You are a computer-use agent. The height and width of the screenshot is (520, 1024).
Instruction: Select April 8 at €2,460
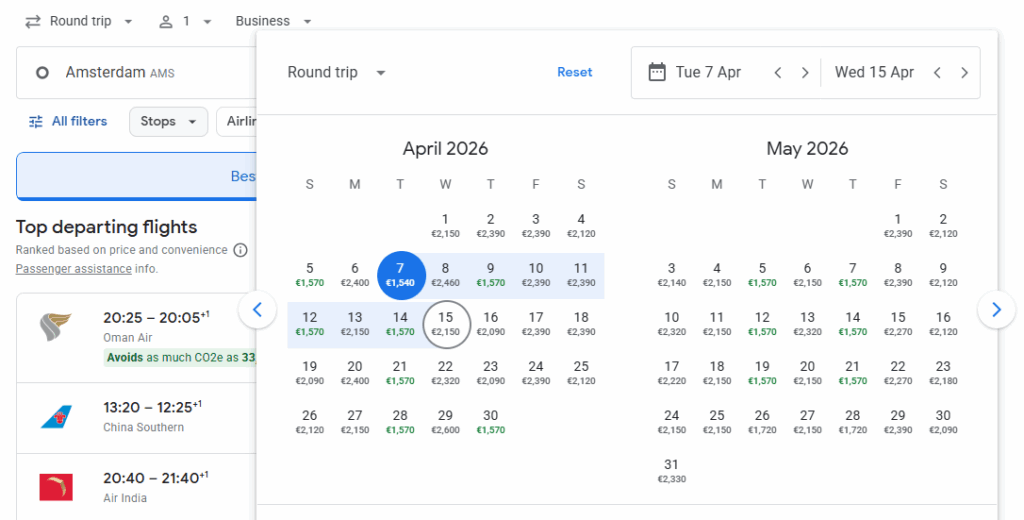[x=445, y=275]
